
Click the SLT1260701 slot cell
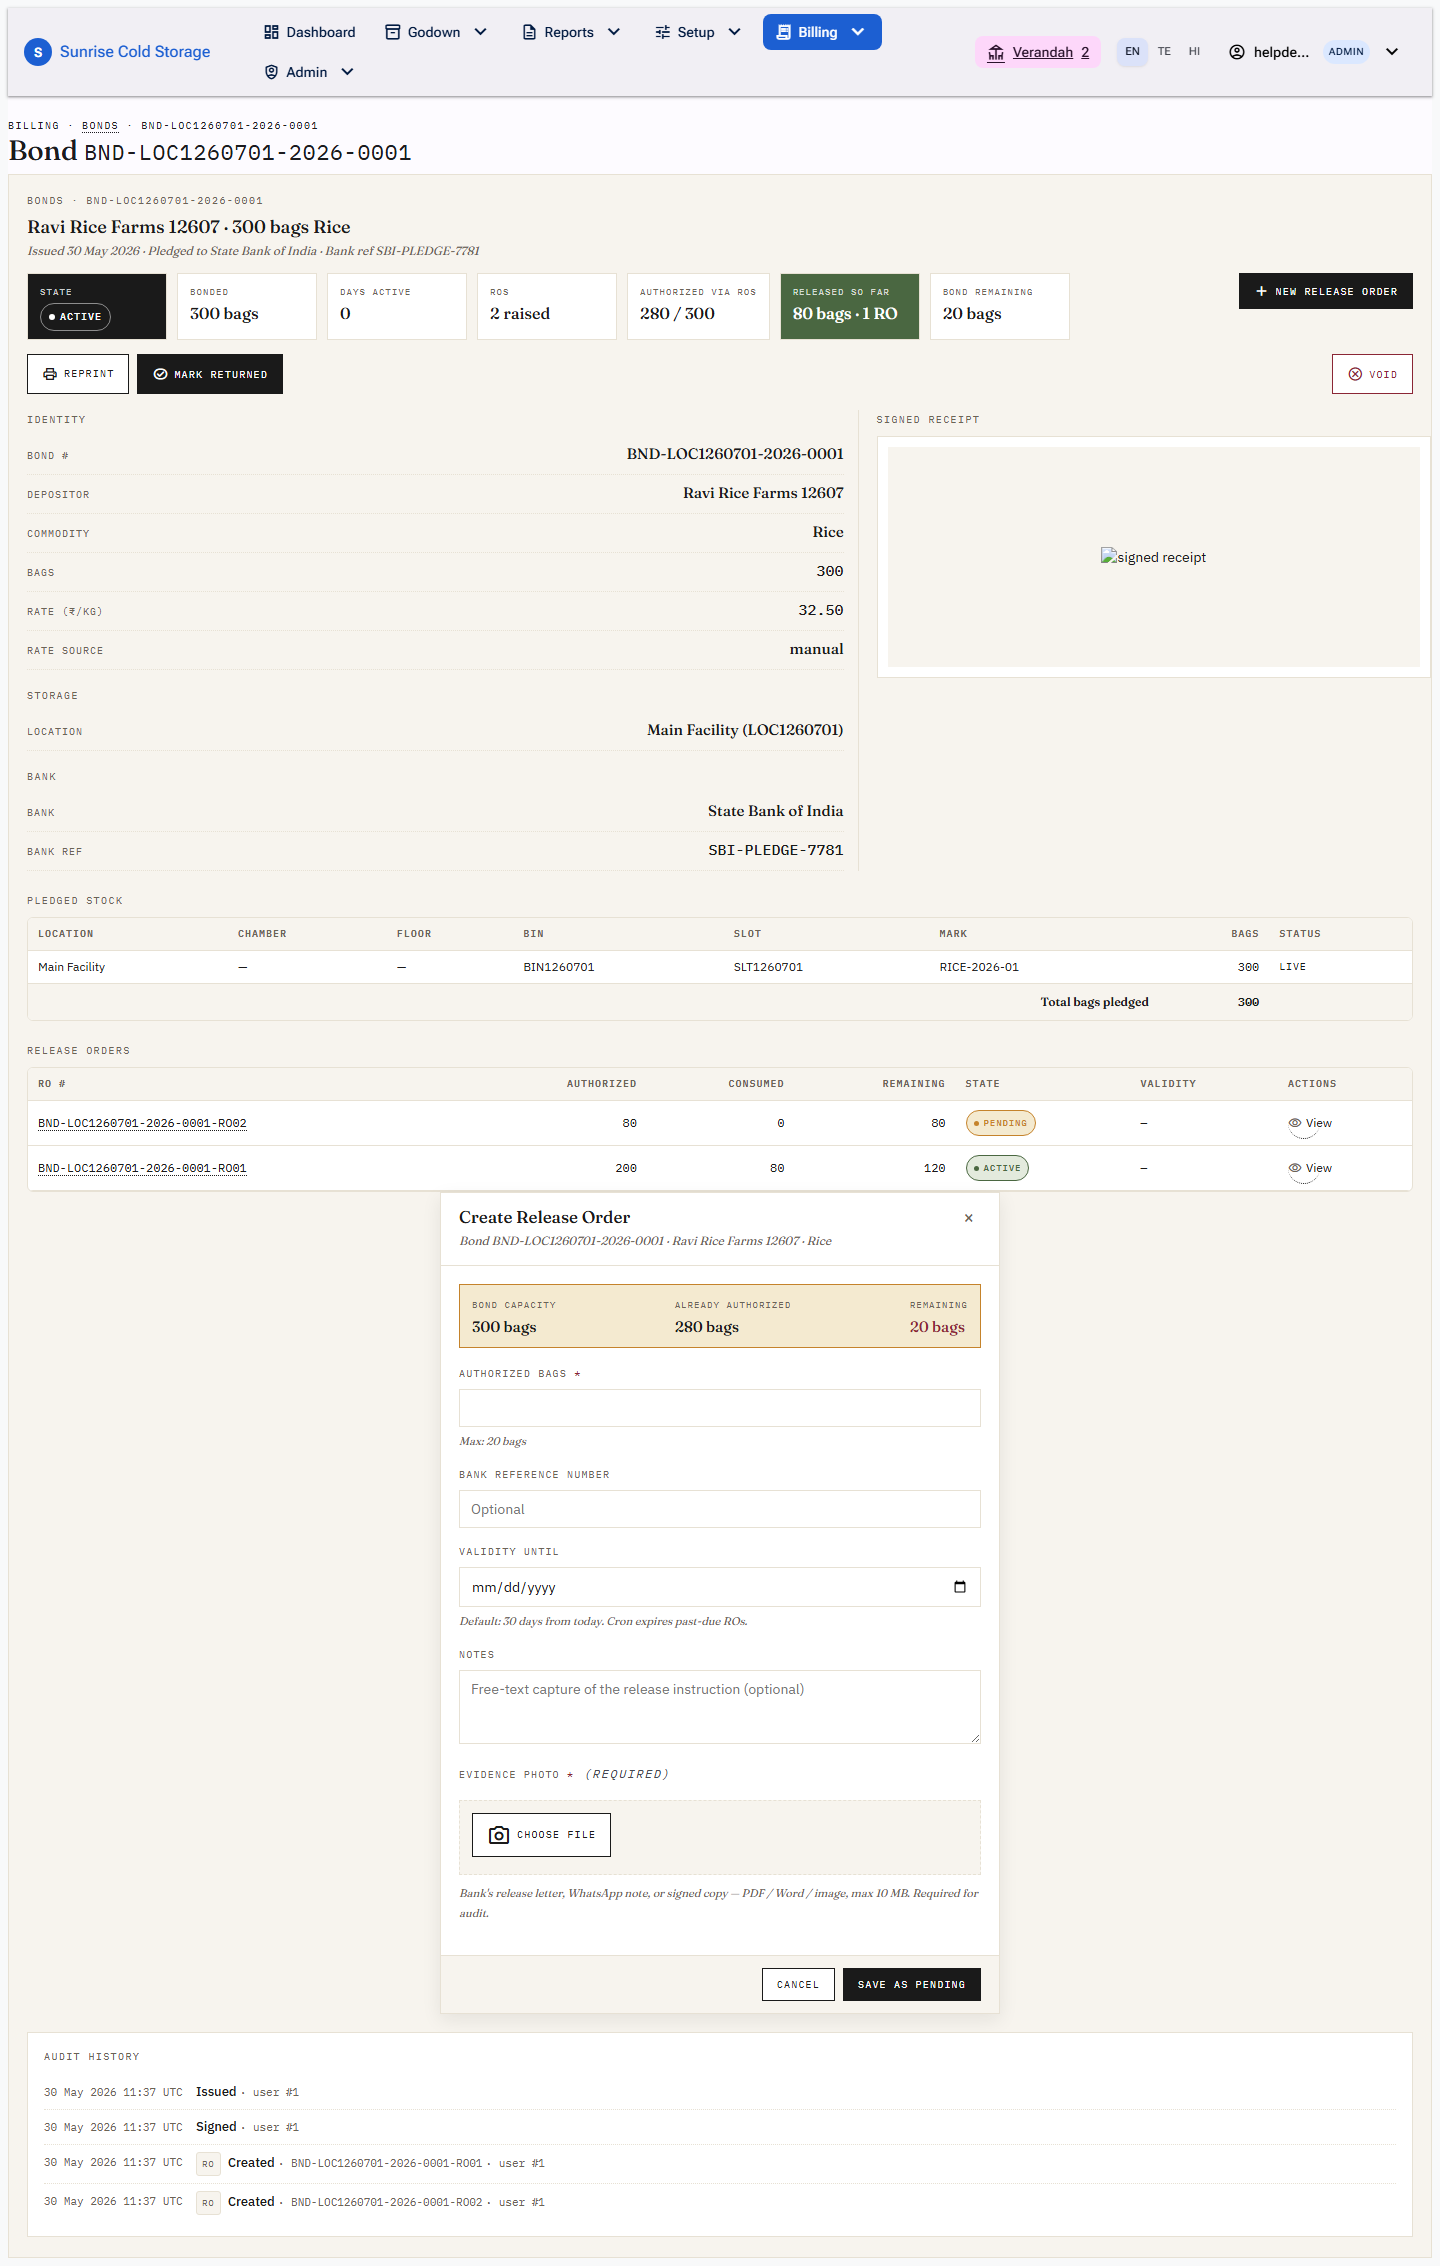(x=768, y=967)
